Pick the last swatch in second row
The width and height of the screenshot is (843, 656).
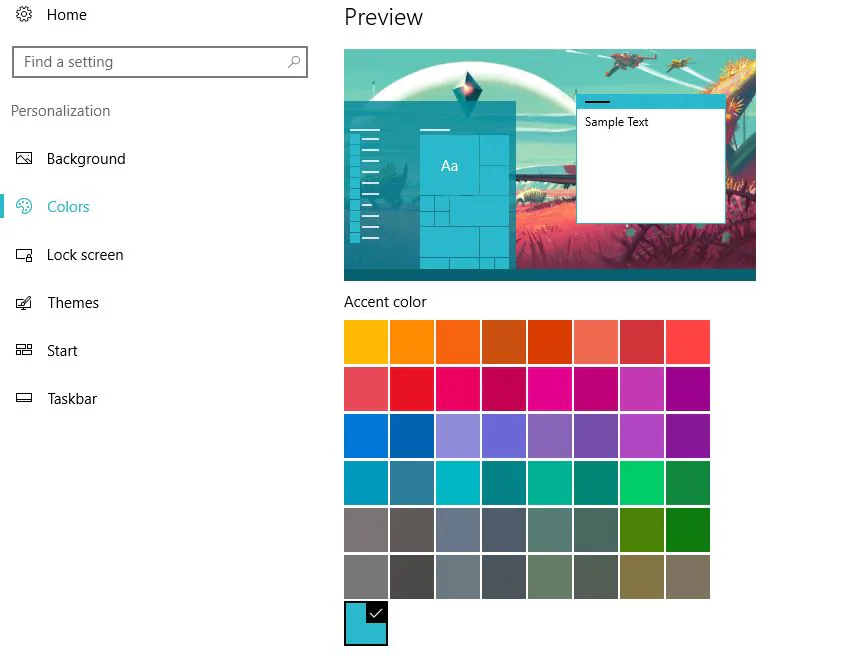click(x=688, y=389)
